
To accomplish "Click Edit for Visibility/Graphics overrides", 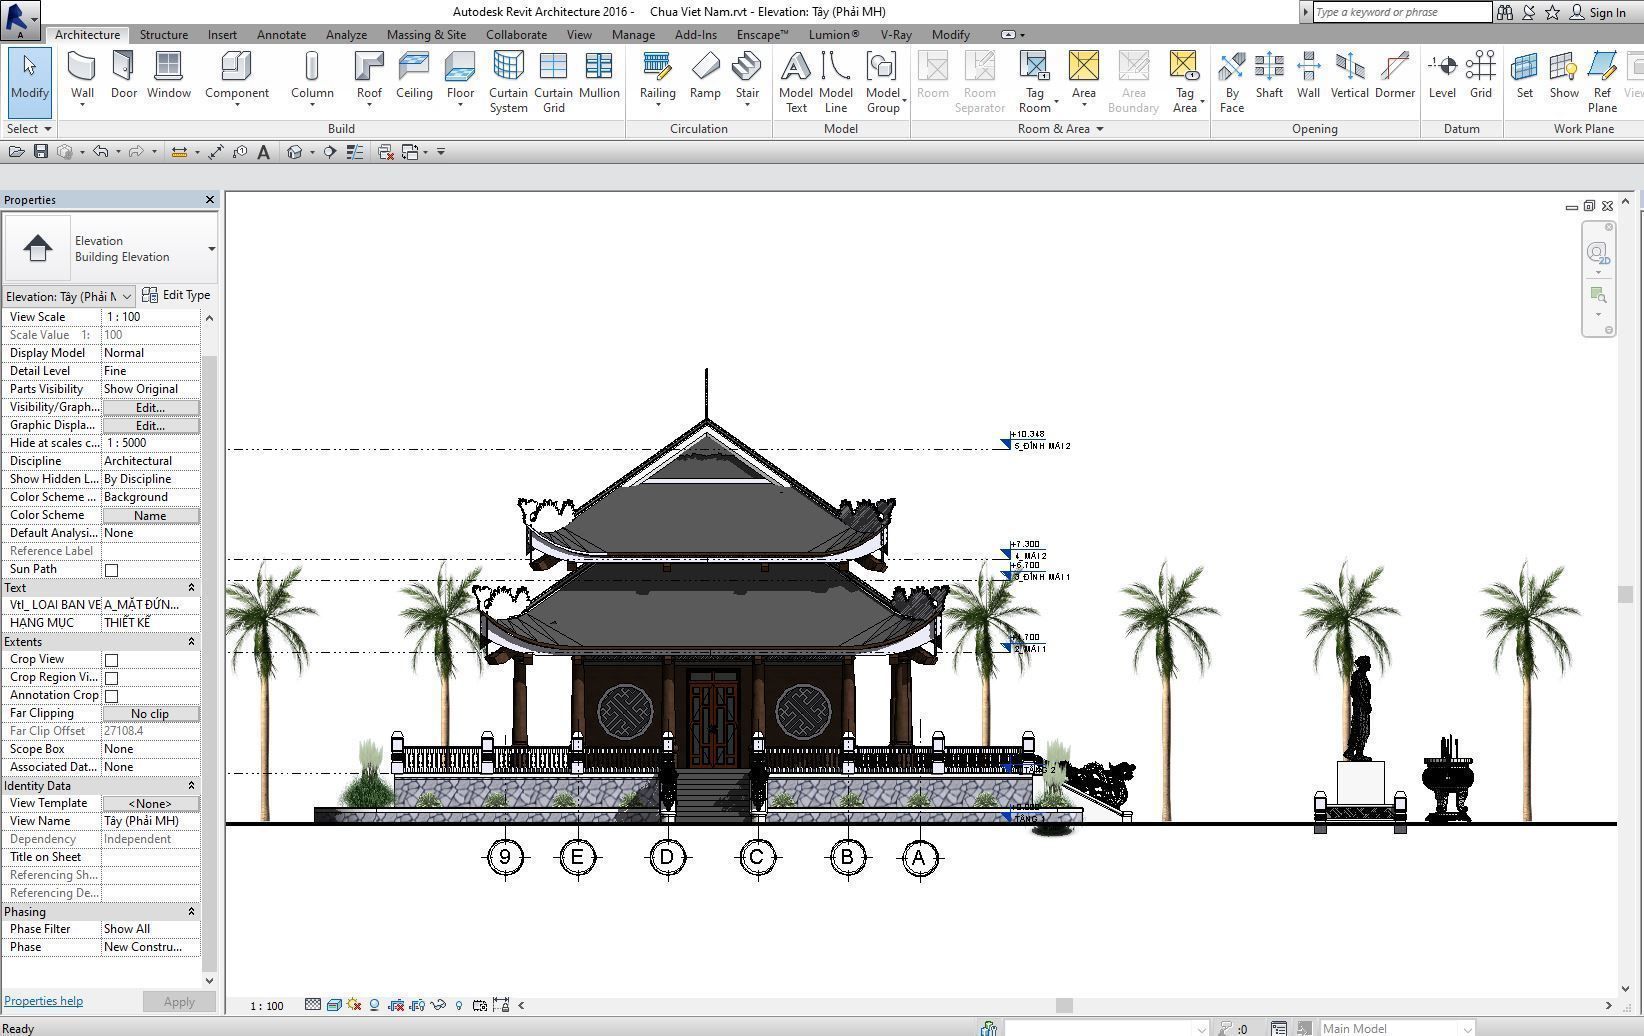I will tap(150, 408).
